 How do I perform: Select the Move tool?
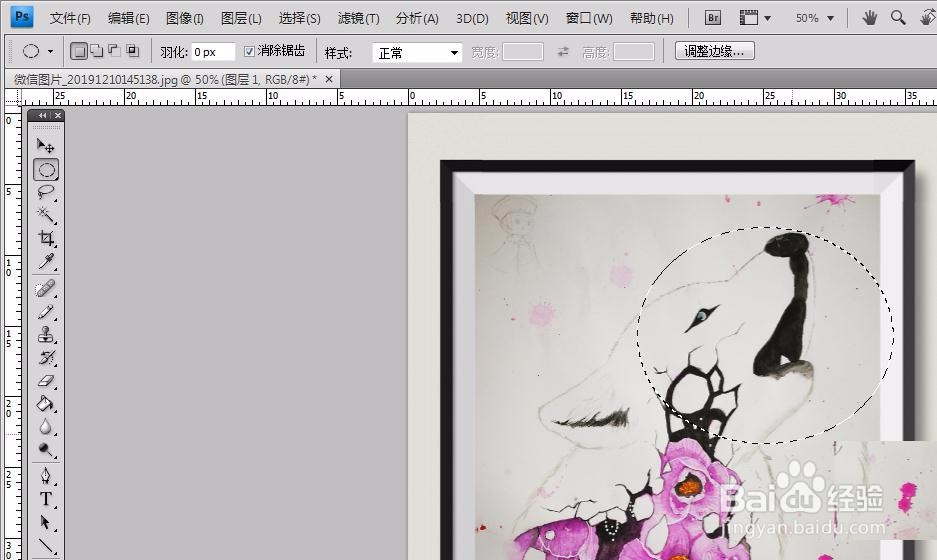tap(46, 146)
